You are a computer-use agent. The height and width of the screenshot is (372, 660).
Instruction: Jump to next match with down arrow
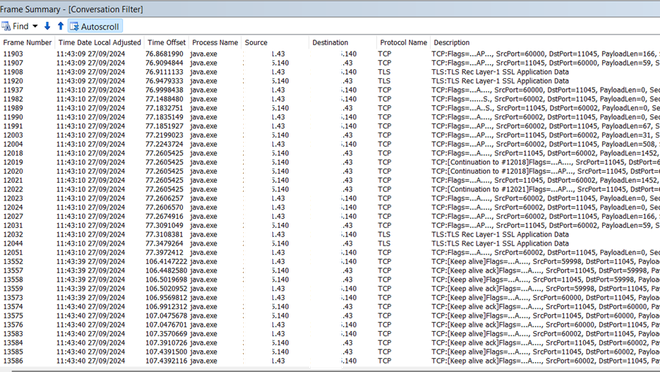47,26
